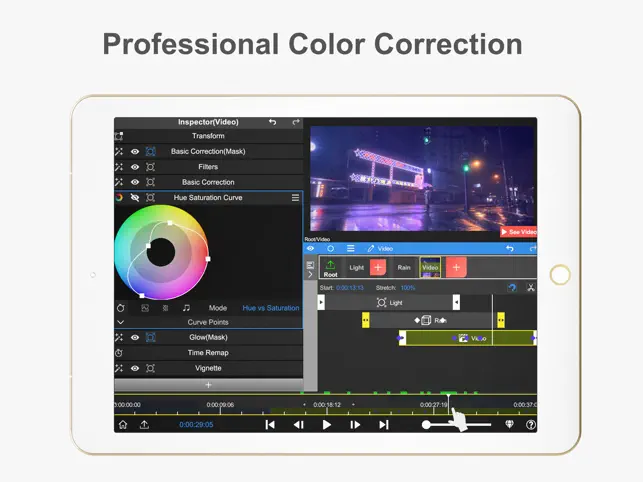Add a new effect with plus bar
Image resolution: width=643 pixels, height=482 pixels.
click(x=208, y=384)
